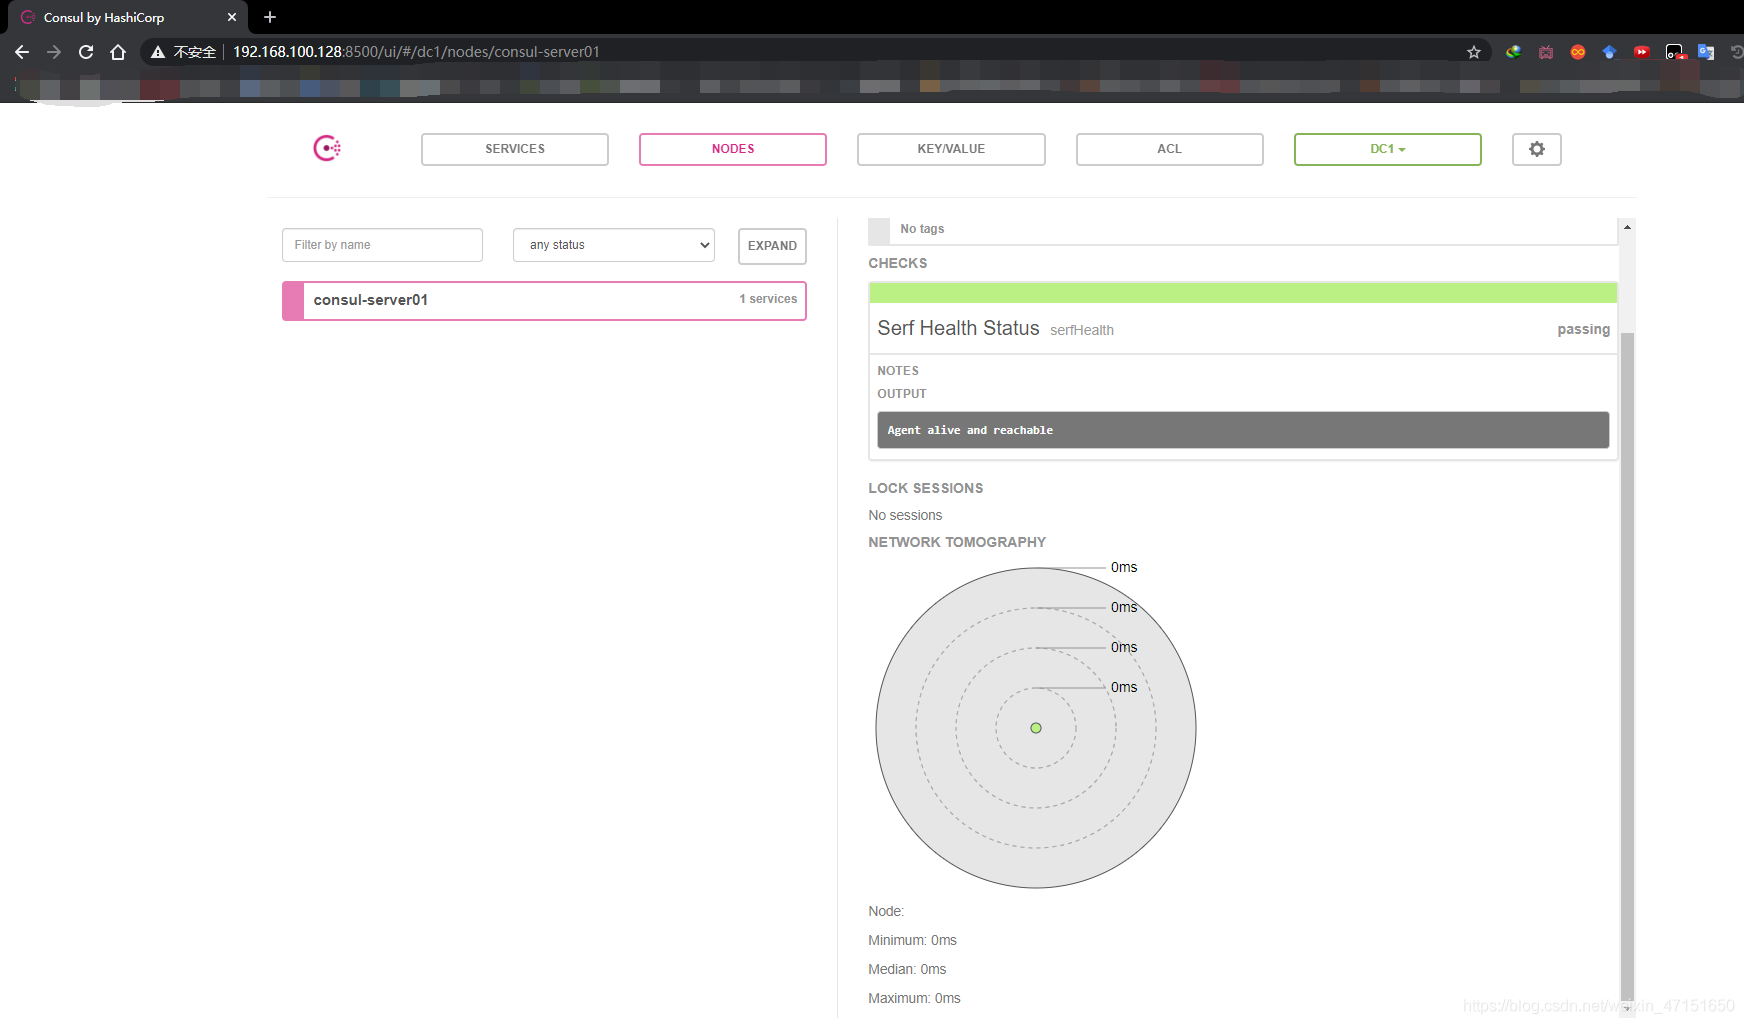Click the Minimum: 0ms value
The image size is (1744, 1024).
(912, 940)
